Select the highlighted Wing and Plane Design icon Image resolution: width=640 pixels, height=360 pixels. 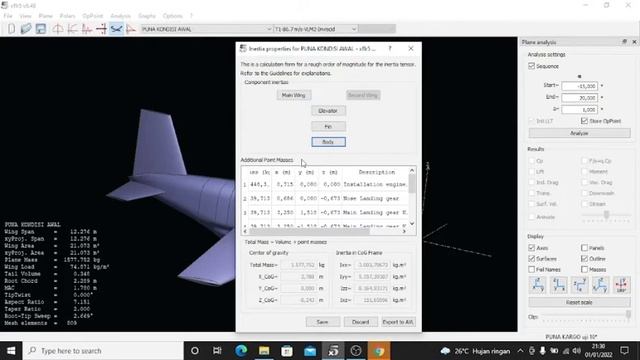[116, 29]
